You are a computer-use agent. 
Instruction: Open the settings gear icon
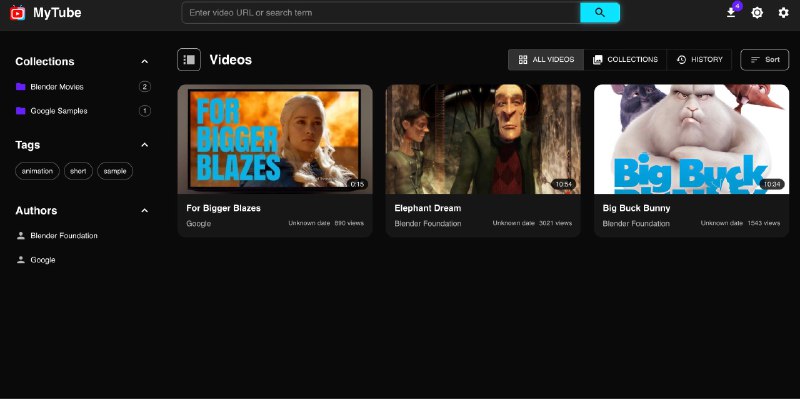pos(783,13)
